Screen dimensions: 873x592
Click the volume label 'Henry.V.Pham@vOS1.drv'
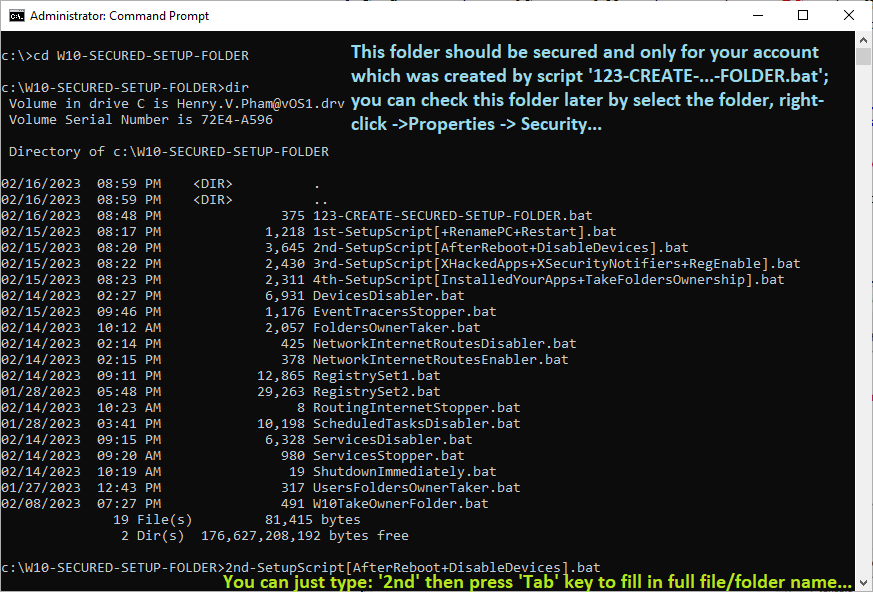[261, 104]
